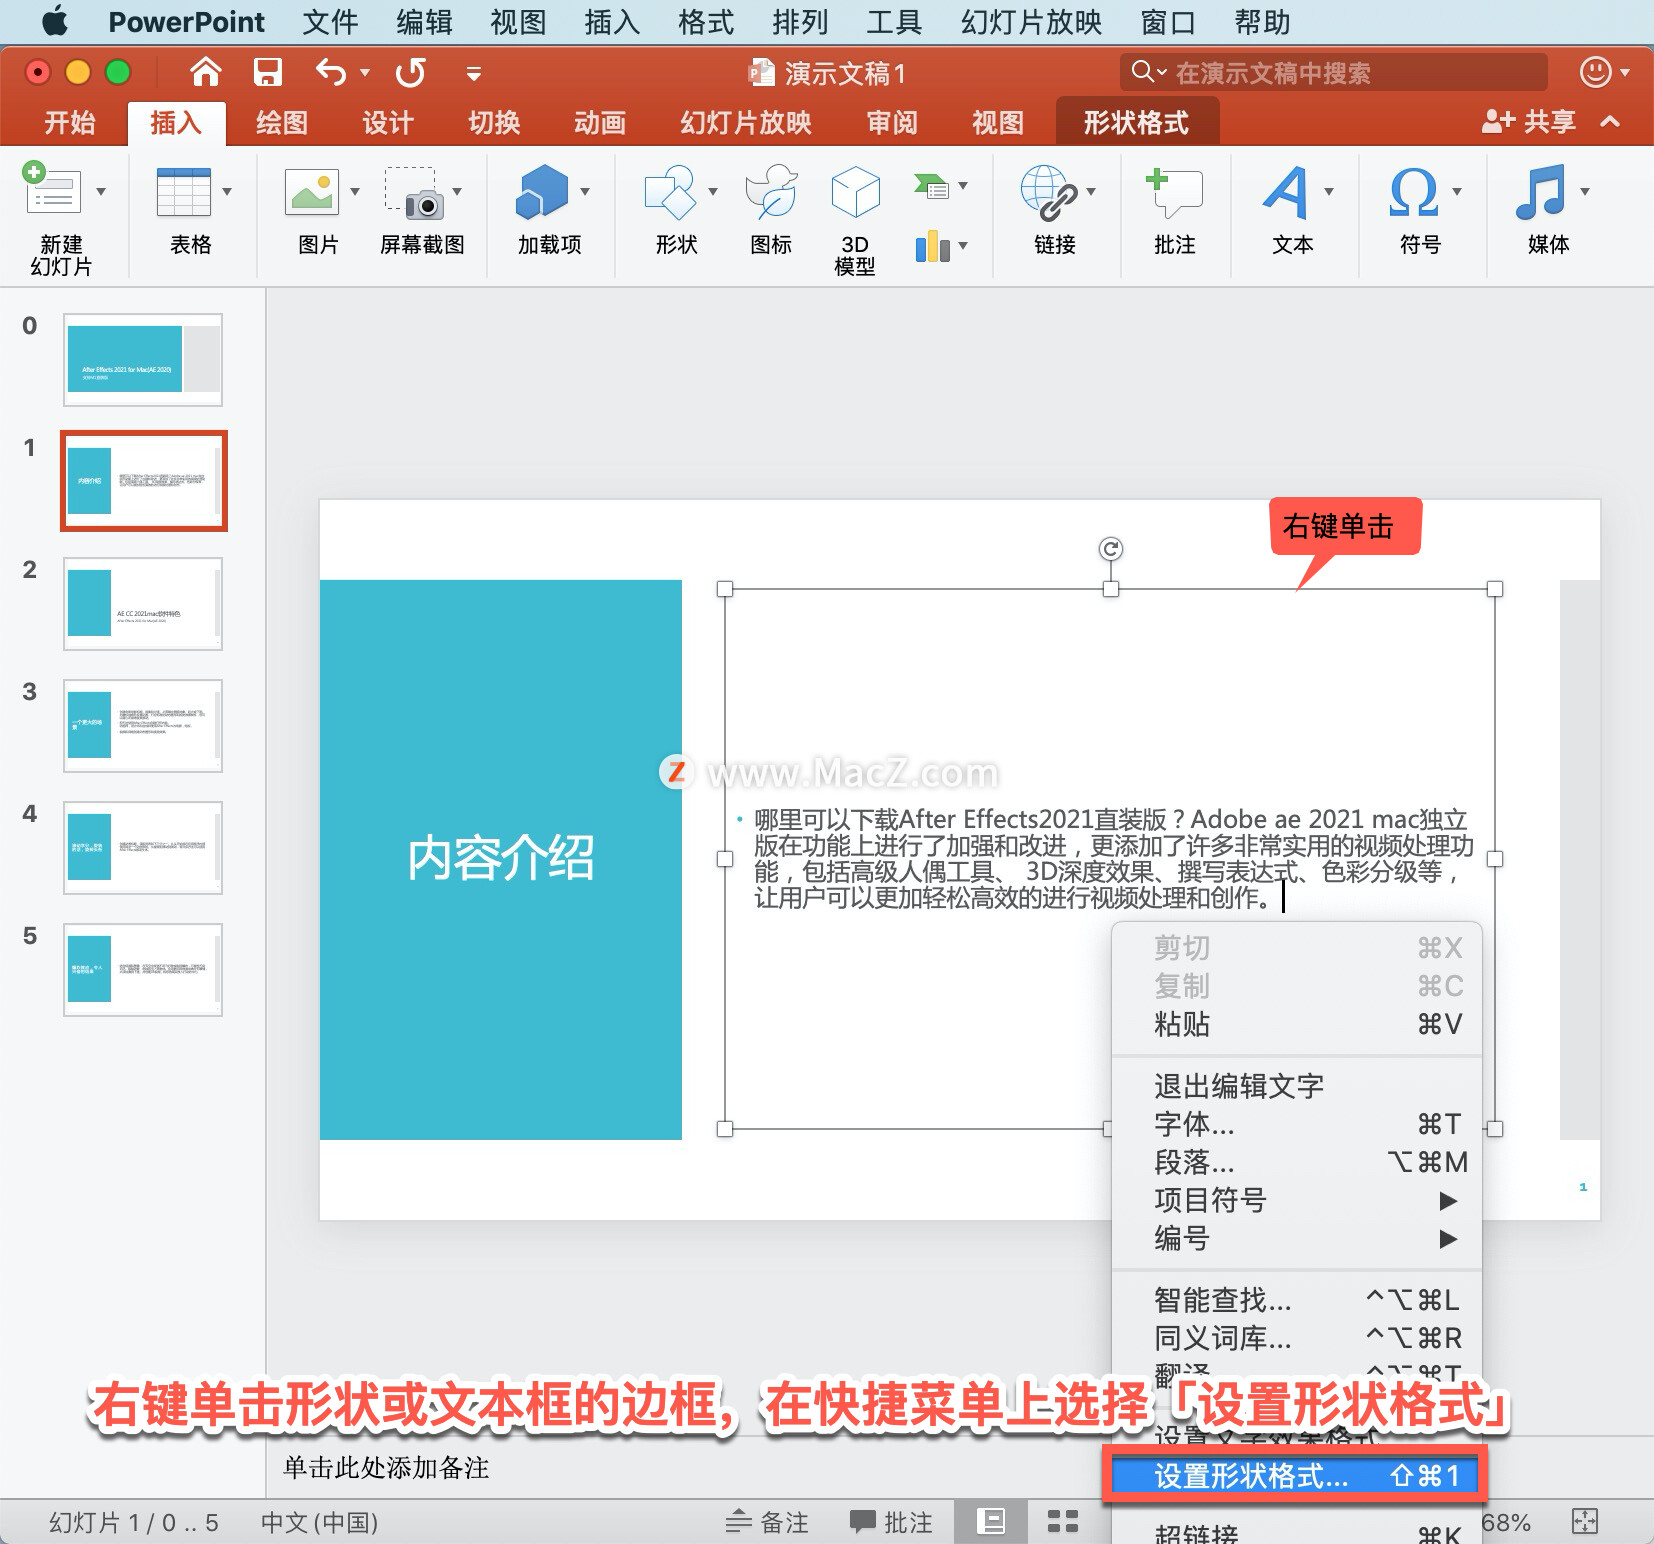The width and height of the screenshot is (1654, 1544).
Task: Click the New Slide icon
Action: click(x=52, y=190)
